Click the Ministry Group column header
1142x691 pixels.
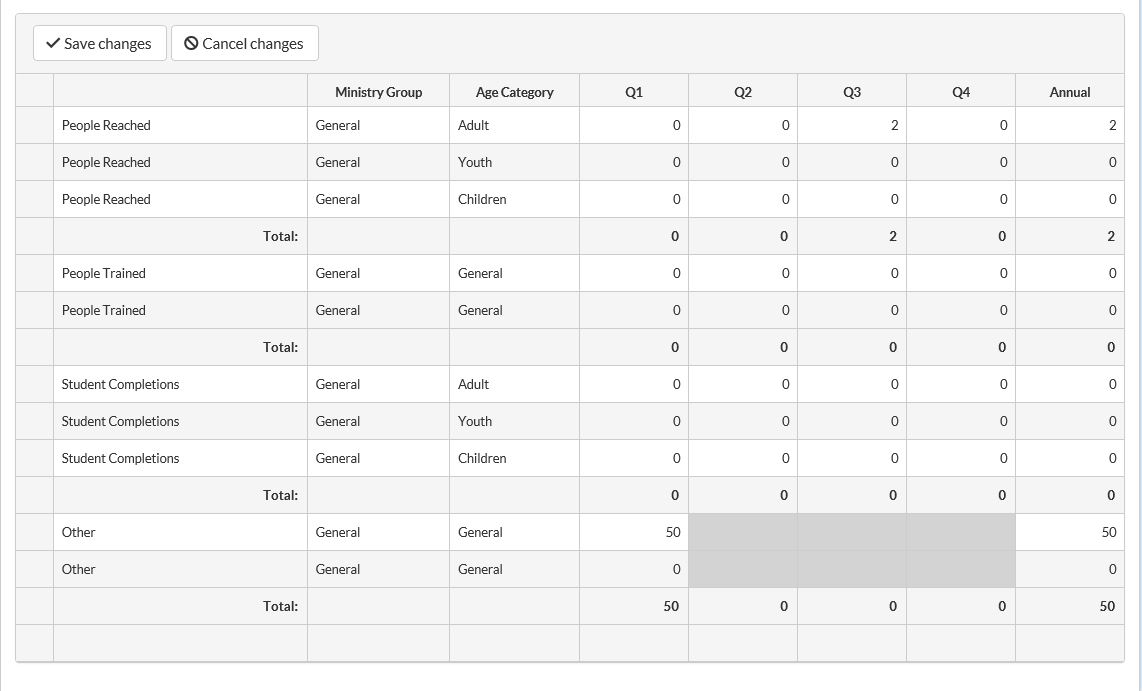(378, 92)
